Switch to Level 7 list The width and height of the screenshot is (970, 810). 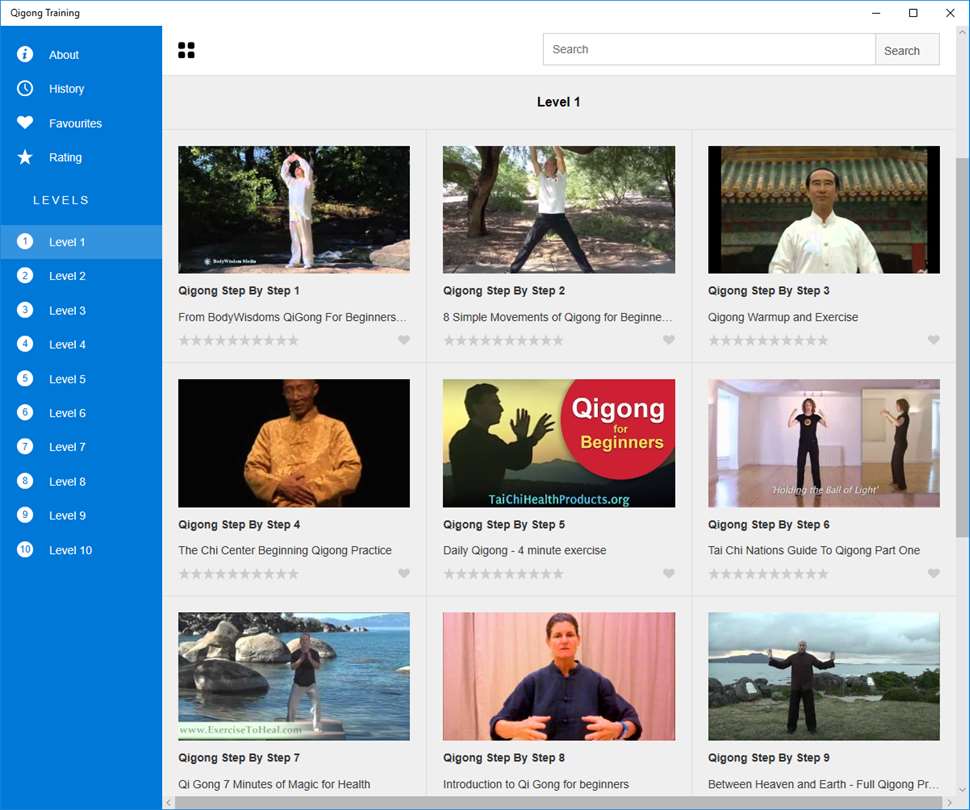[x=67, y=447]
